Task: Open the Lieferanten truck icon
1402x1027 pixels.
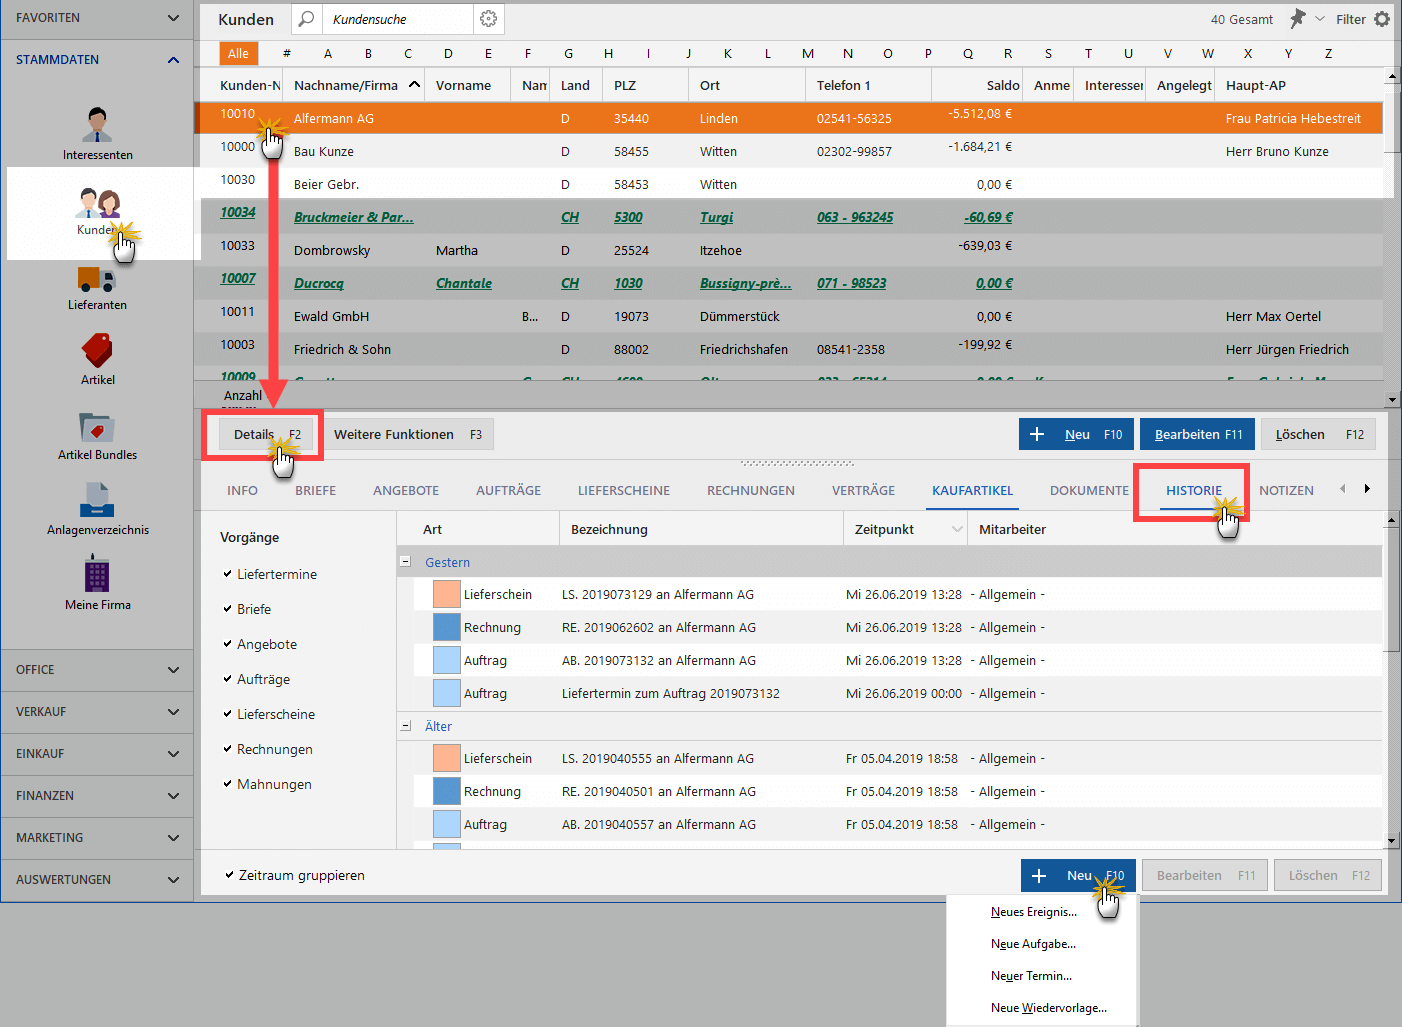Action: click(96, 279)
